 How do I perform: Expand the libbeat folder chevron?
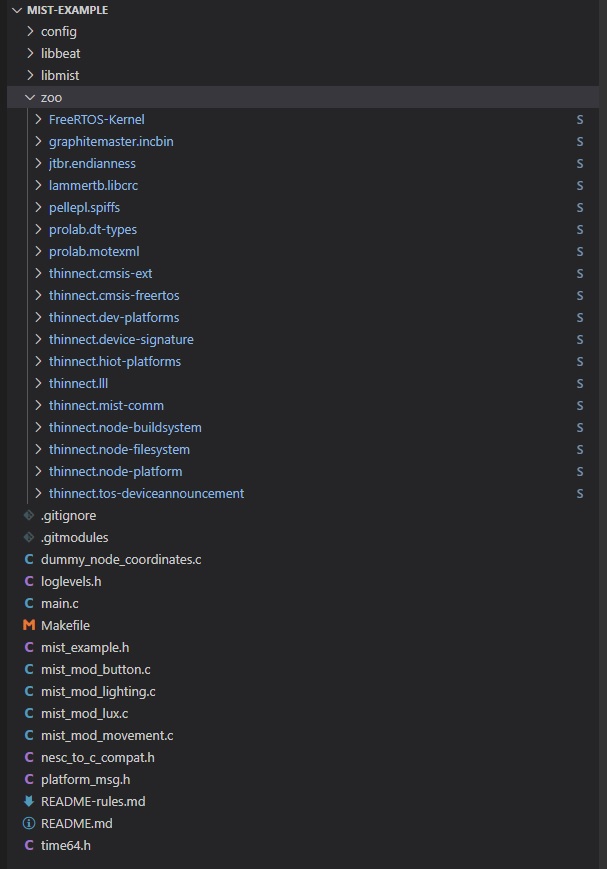click(x=30, y=53)
